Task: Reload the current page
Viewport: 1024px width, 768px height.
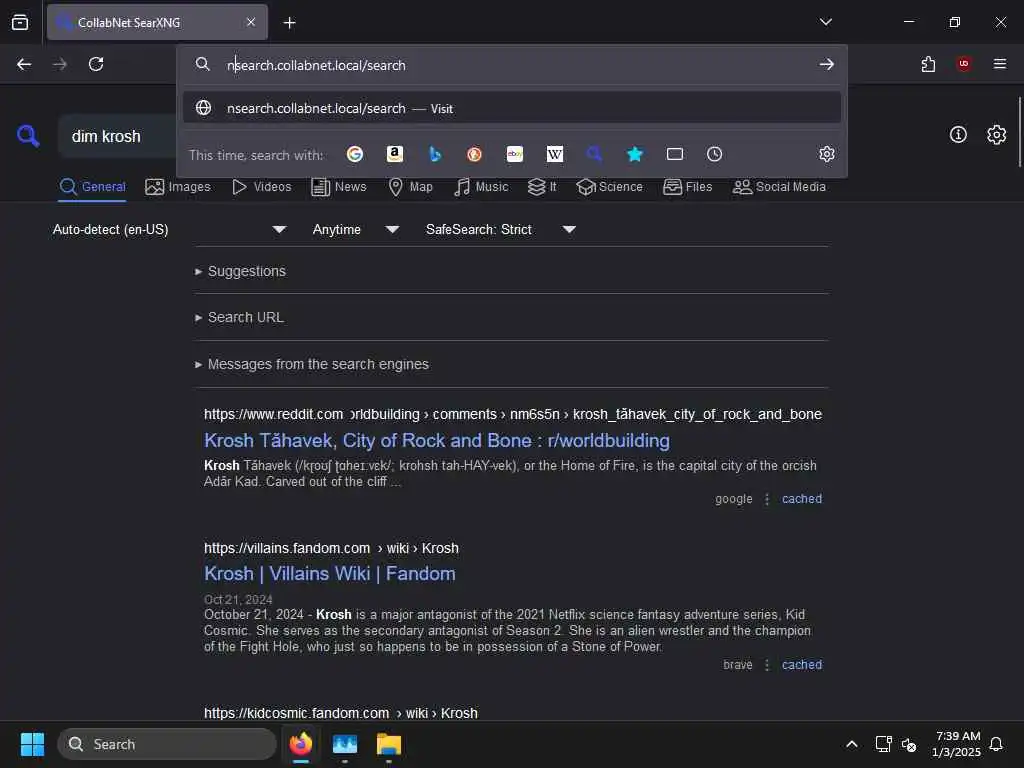Action: [x=96, y=64]
